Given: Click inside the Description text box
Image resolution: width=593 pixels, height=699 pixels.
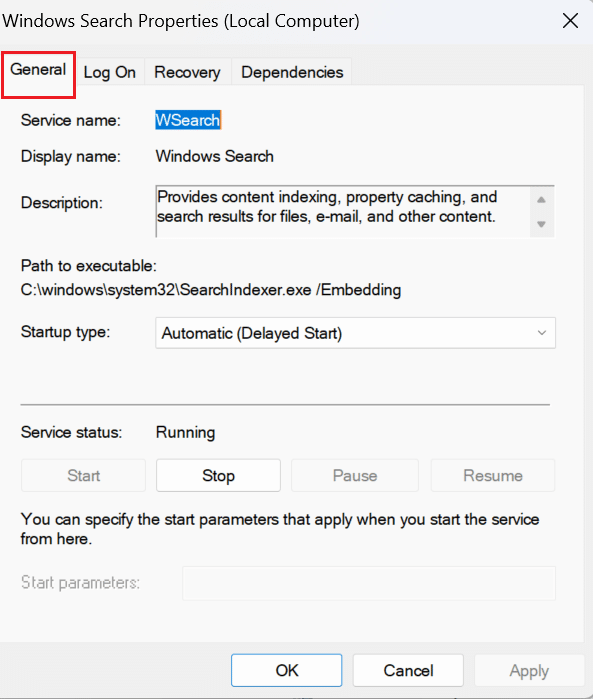Looking at the screenshot, I should pos(343,211).
